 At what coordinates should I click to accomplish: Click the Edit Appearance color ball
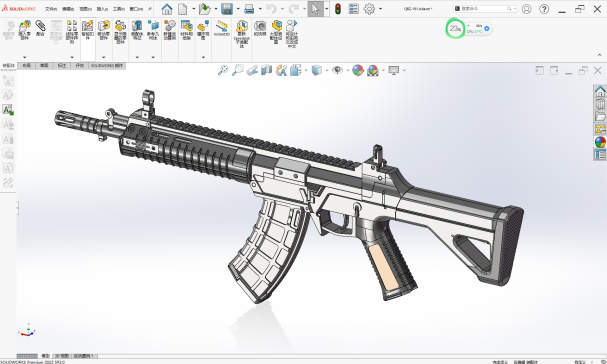click(358, 70)
